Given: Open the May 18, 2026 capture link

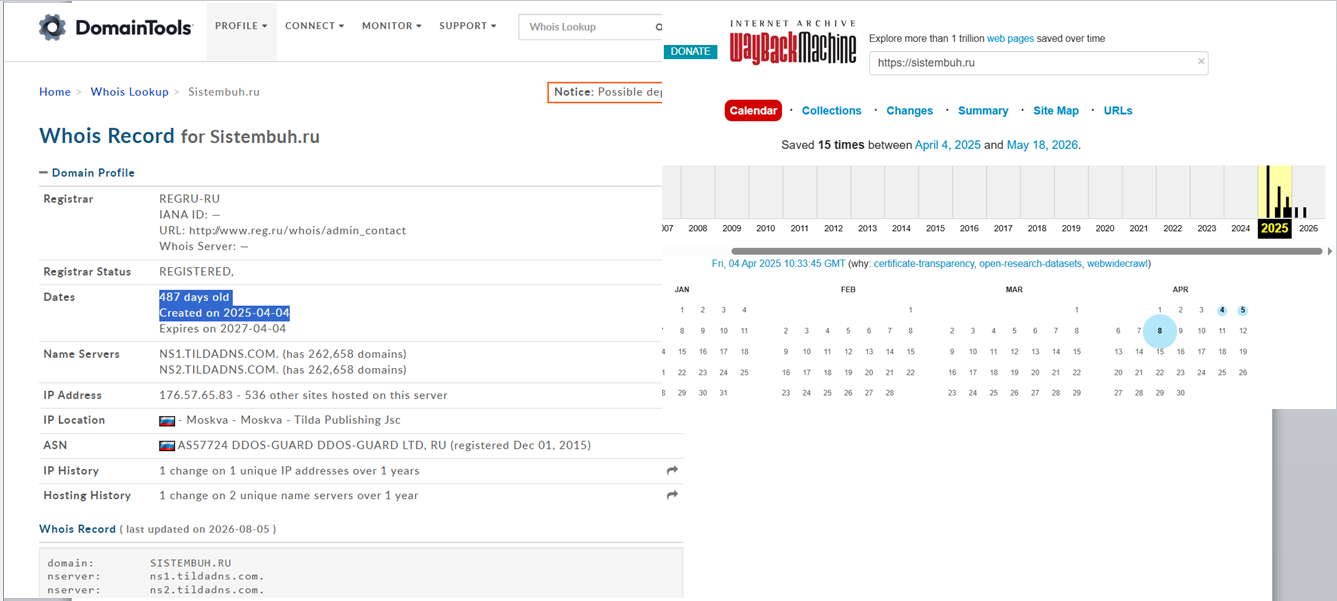Looking at the screenshot, I should [1042, 145].
